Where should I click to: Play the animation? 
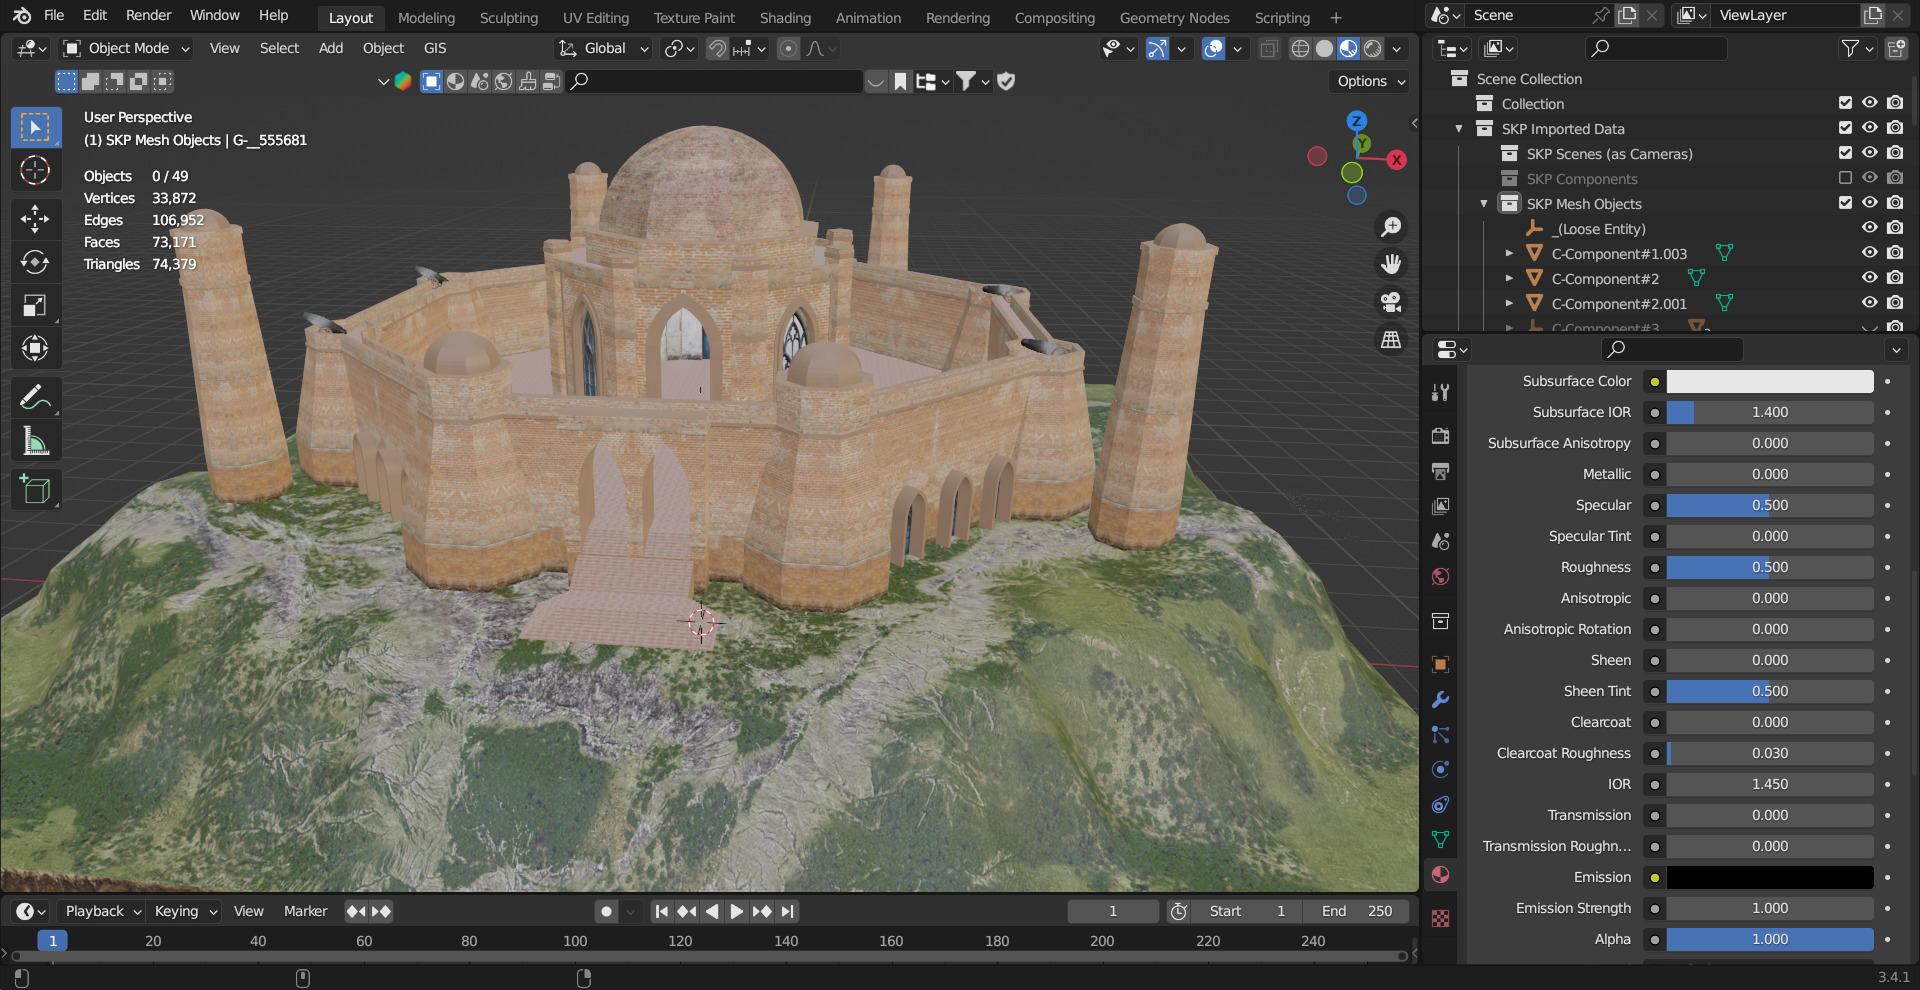point(737,911)
